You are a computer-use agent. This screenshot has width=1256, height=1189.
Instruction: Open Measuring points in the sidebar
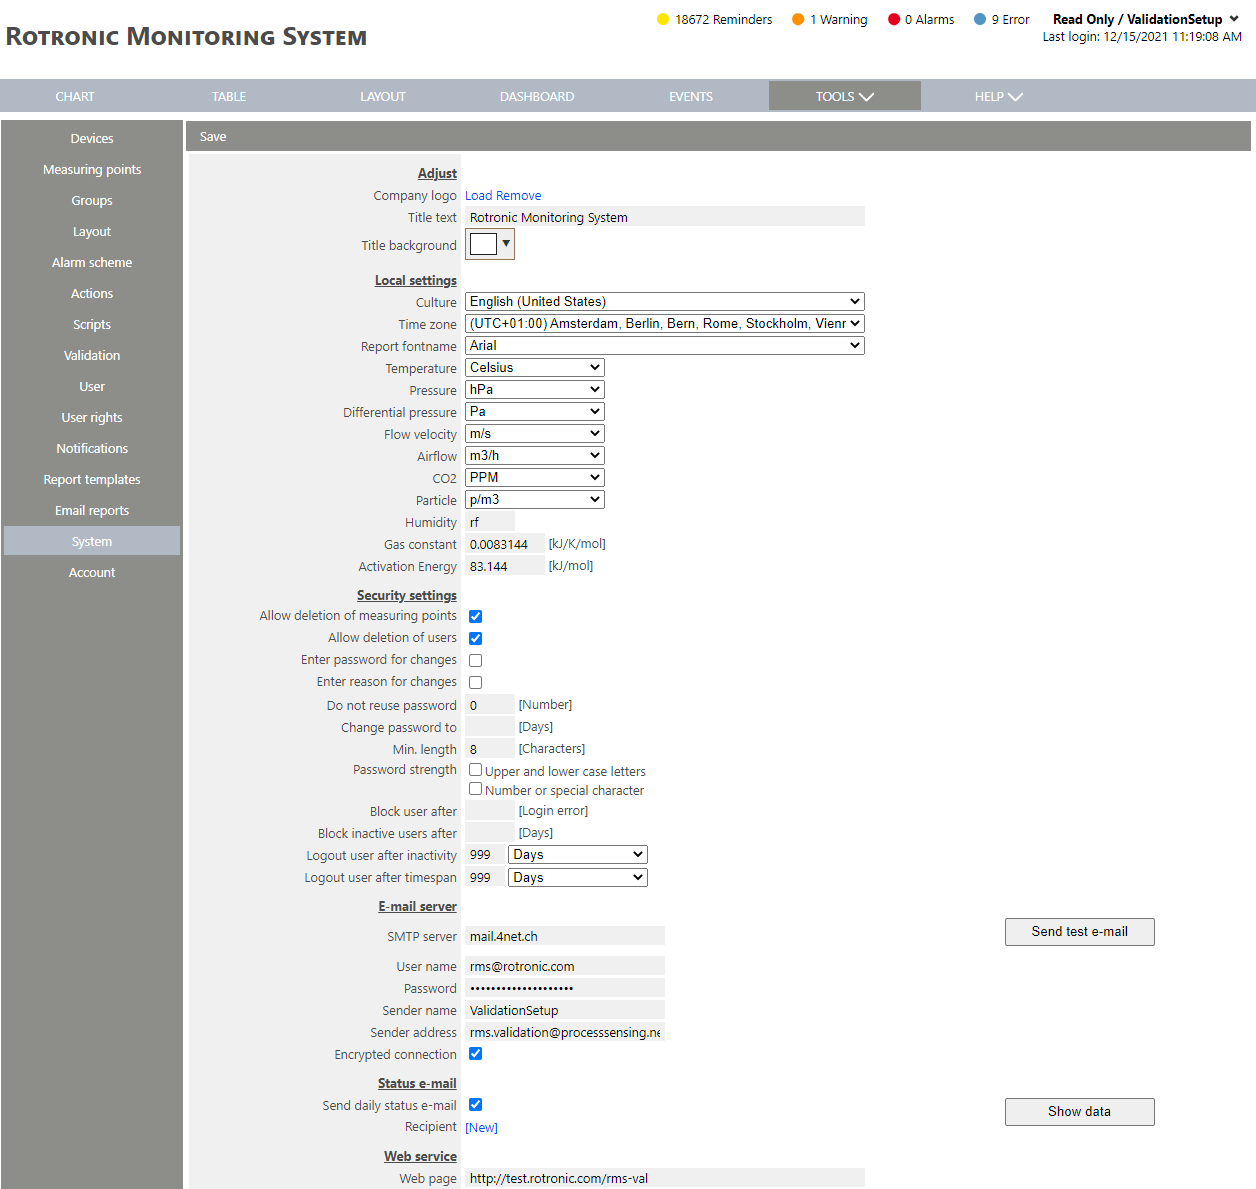(x=92, y=169)
